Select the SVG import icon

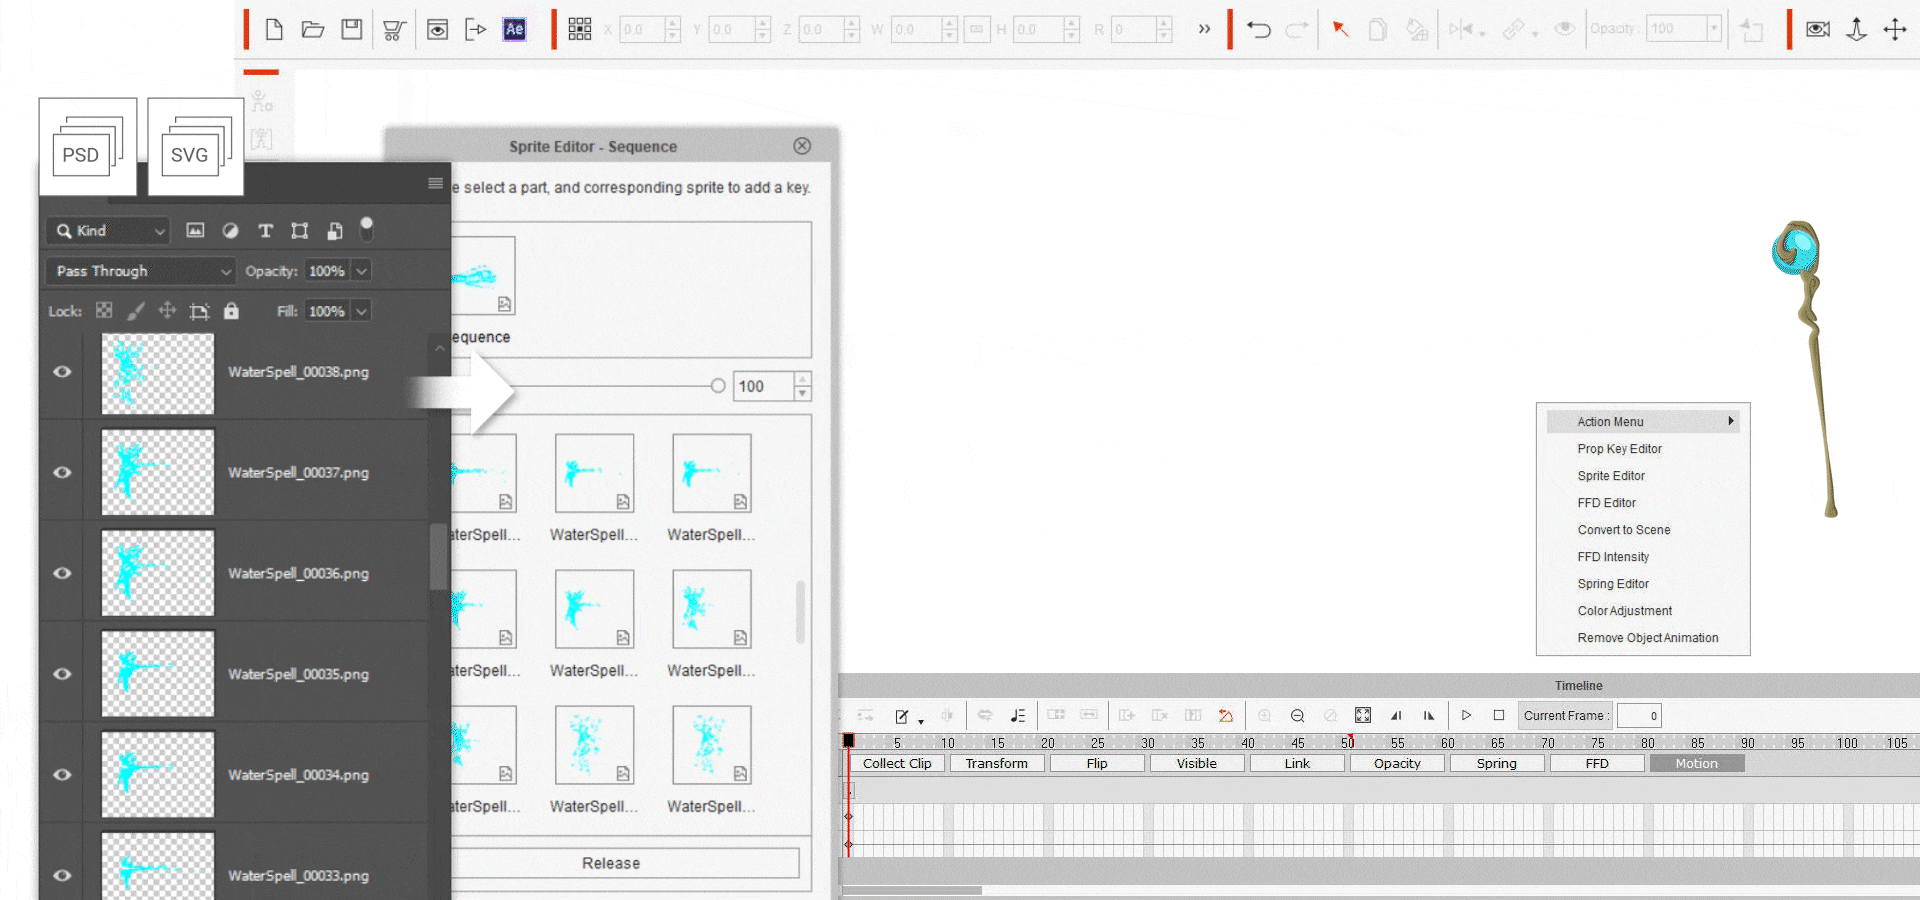[196, 147]
